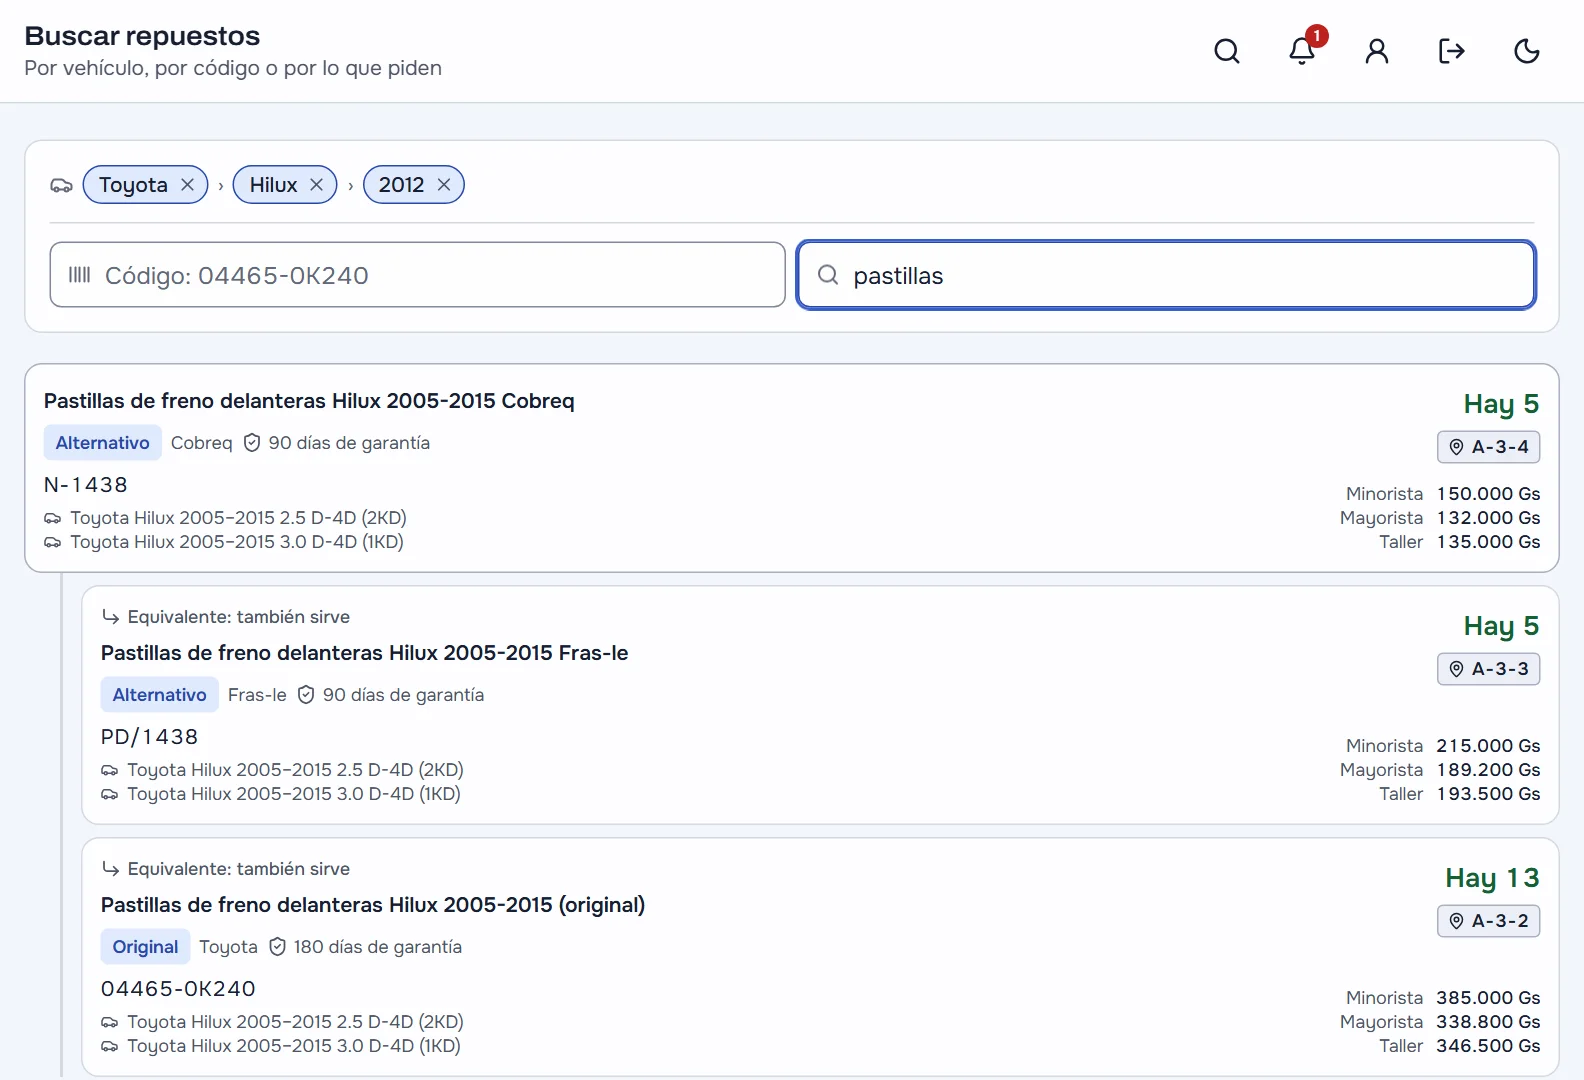Remove the Hilux filter chip
The height and width of the screenshot is (1080, 1584).
[x=316, y=185]
